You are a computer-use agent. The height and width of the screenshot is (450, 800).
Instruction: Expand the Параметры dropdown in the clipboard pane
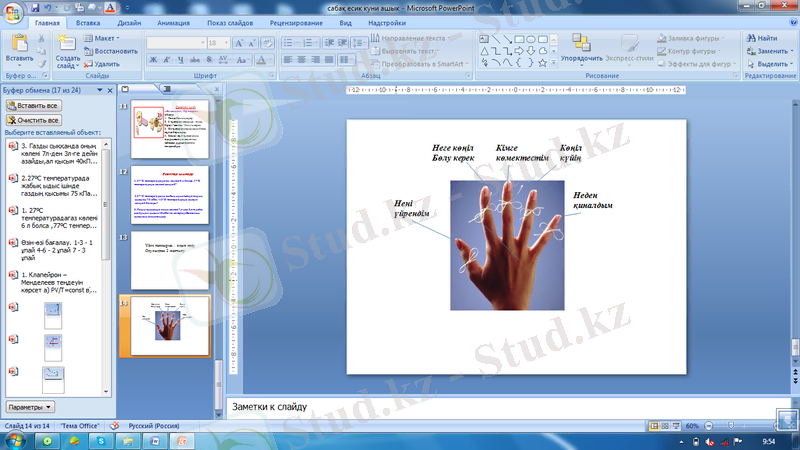(30, 408)
